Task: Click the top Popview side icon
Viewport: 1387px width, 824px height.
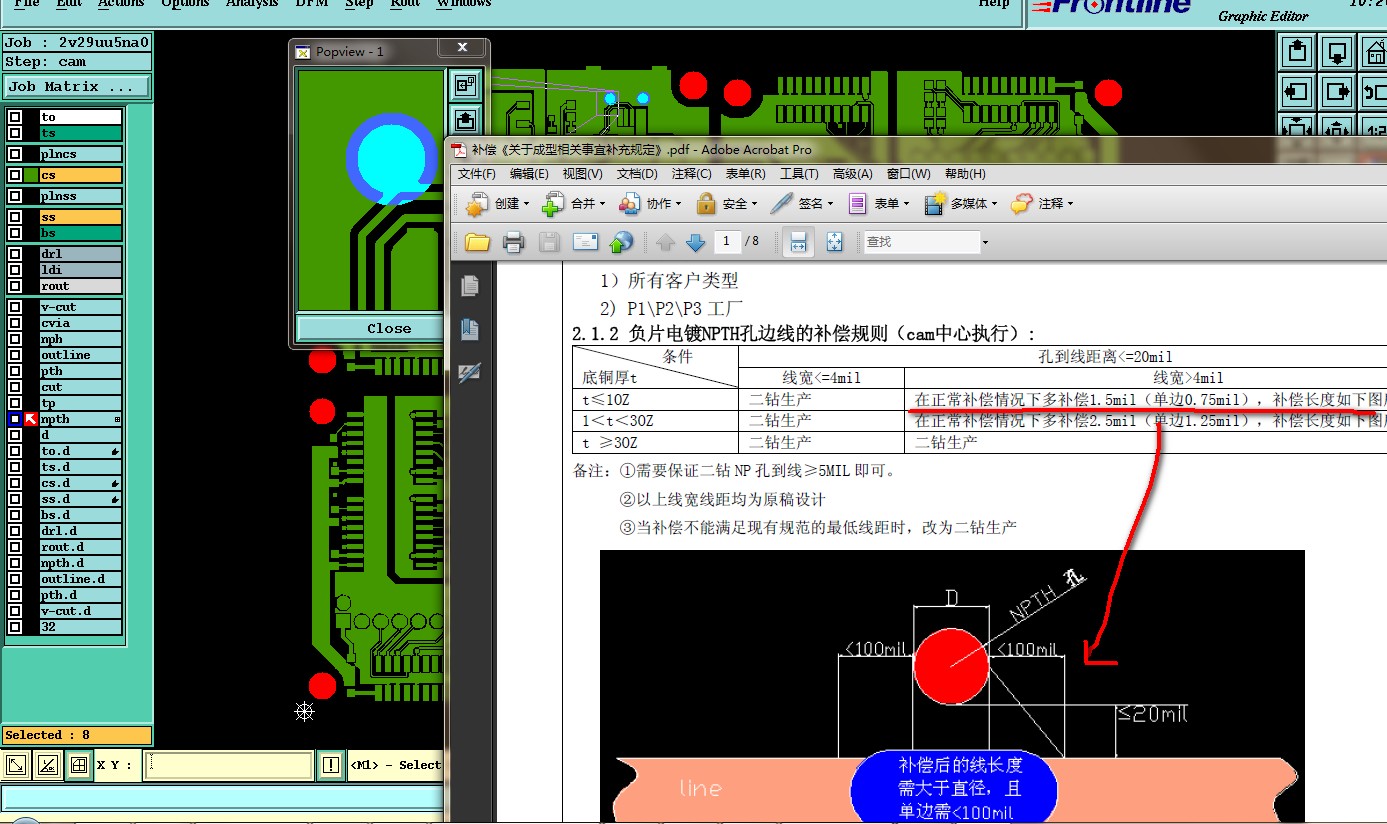Action: coord(465,85)
